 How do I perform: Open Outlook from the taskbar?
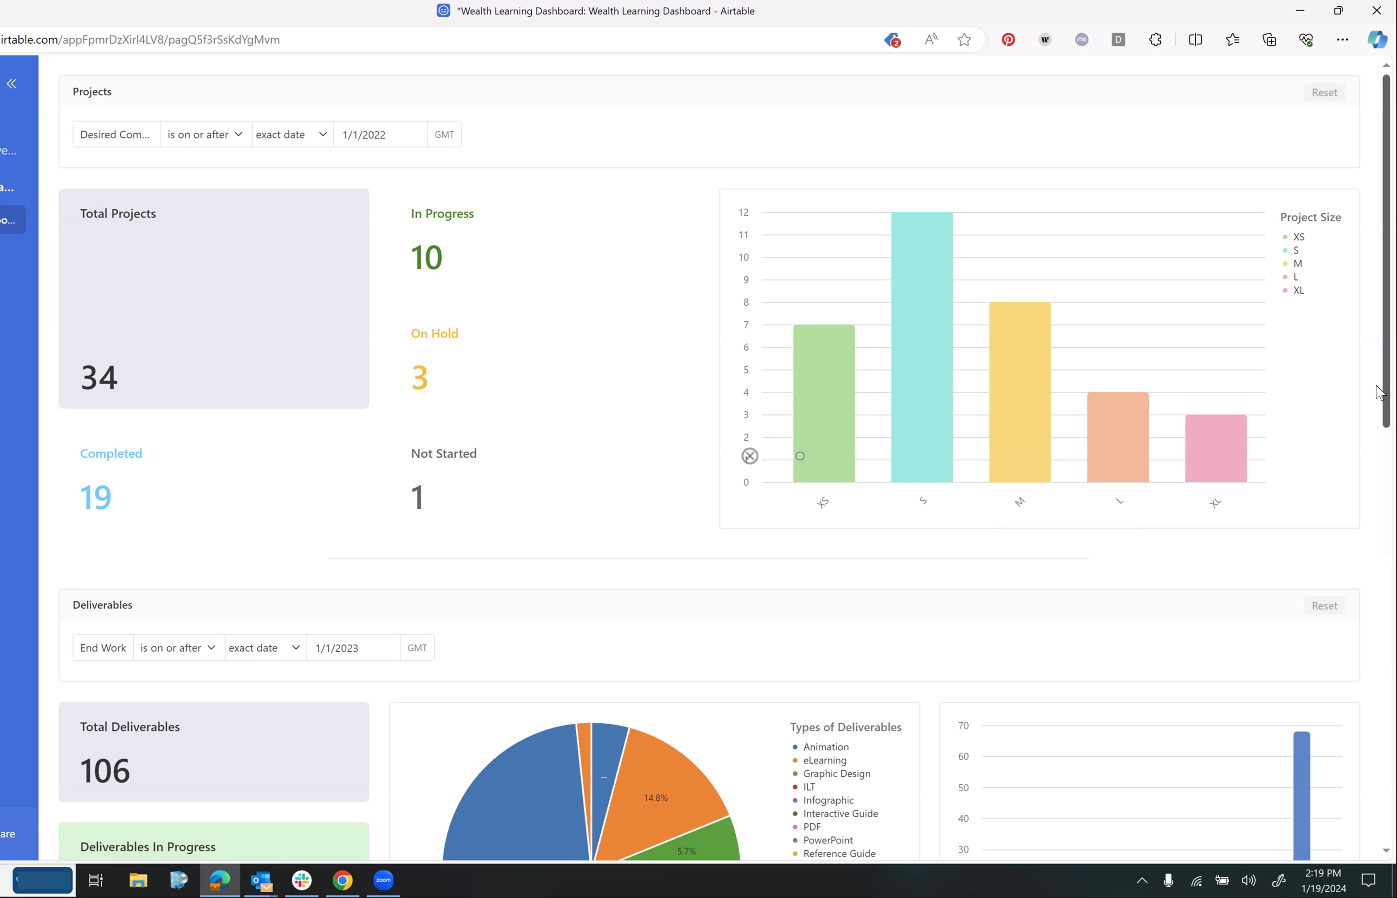(261, 880)
